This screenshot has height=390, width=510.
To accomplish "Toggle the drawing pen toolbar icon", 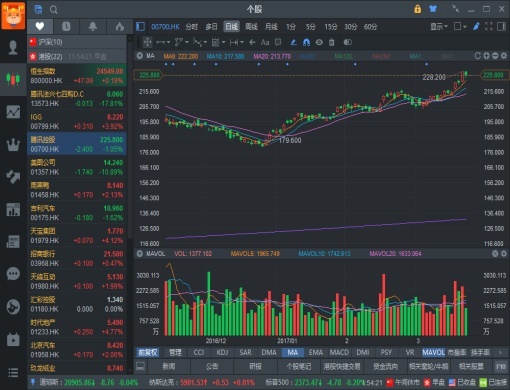I will click(476, 27).
